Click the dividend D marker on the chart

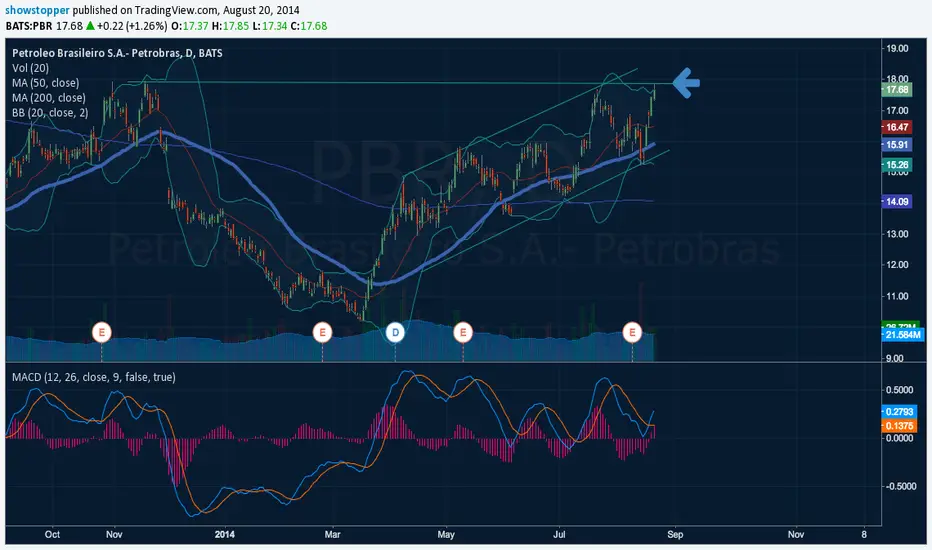(395, 332)
